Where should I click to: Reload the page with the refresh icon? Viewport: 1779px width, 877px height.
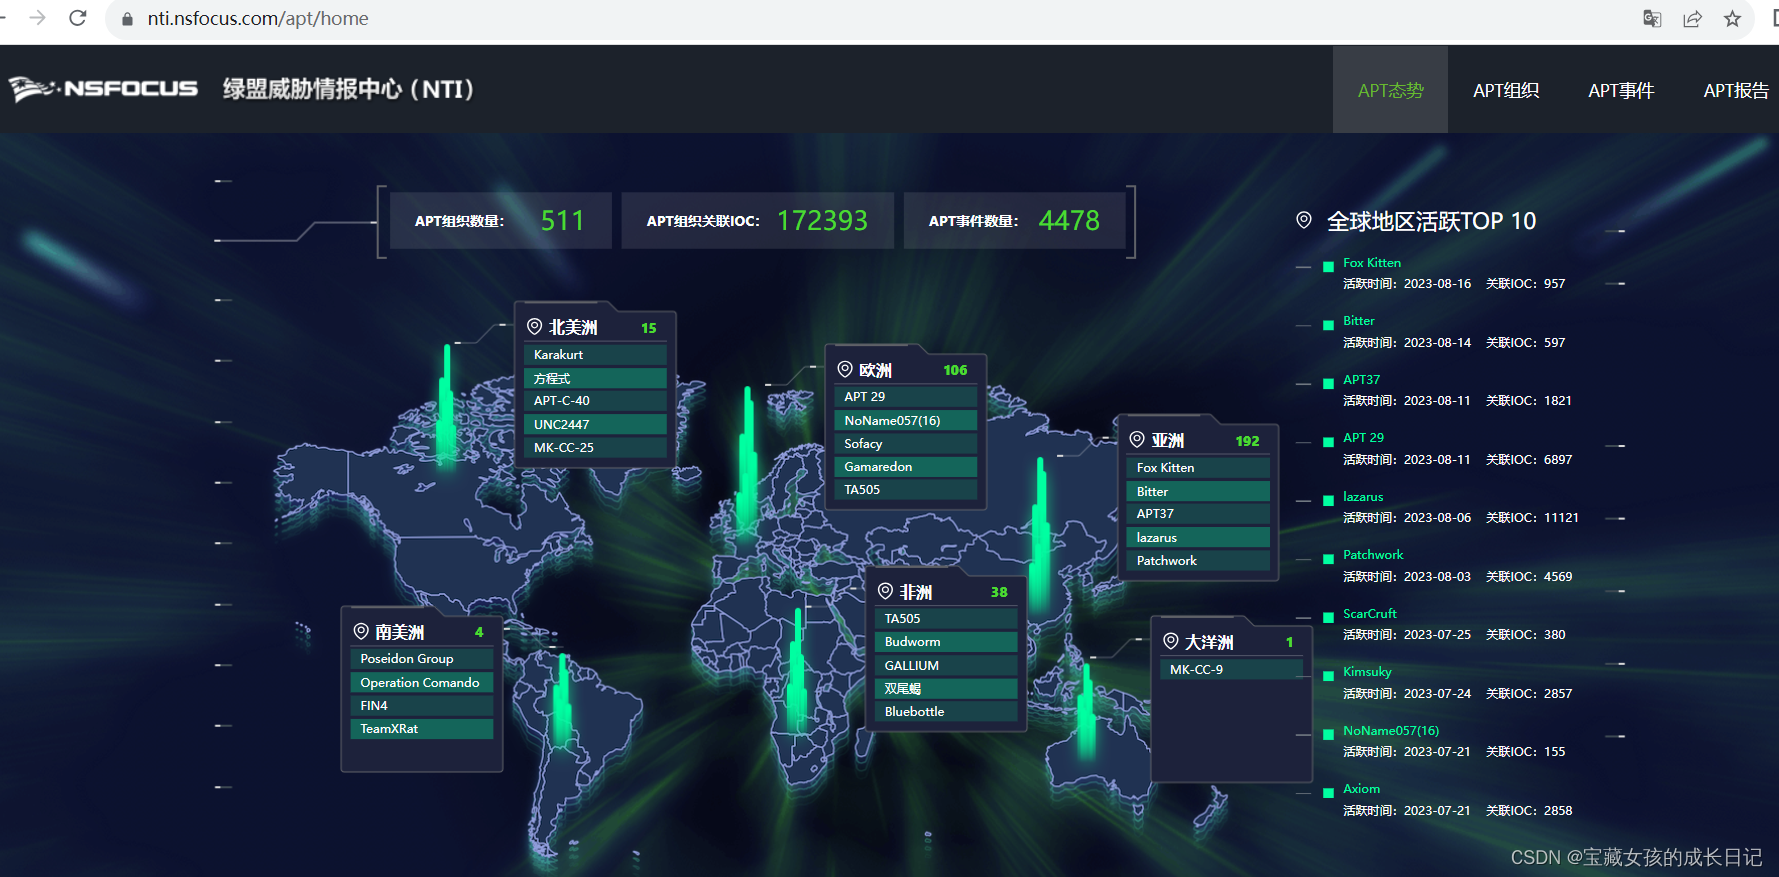pyautogui.click(x=78, y=18)
